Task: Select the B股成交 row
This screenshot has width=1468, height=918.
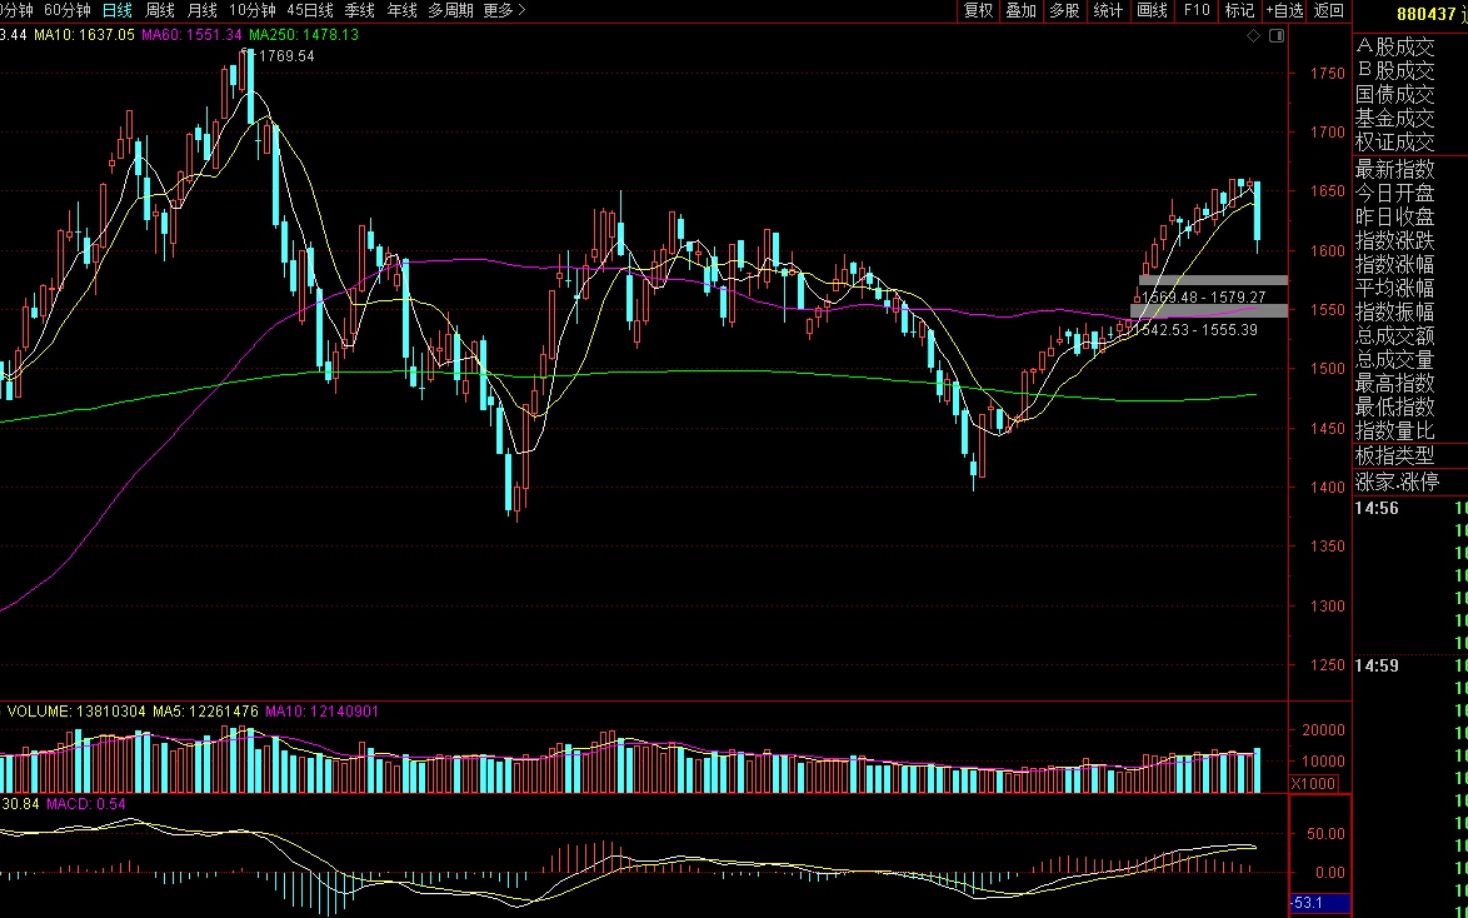Action: click(x=1395, y=71)
